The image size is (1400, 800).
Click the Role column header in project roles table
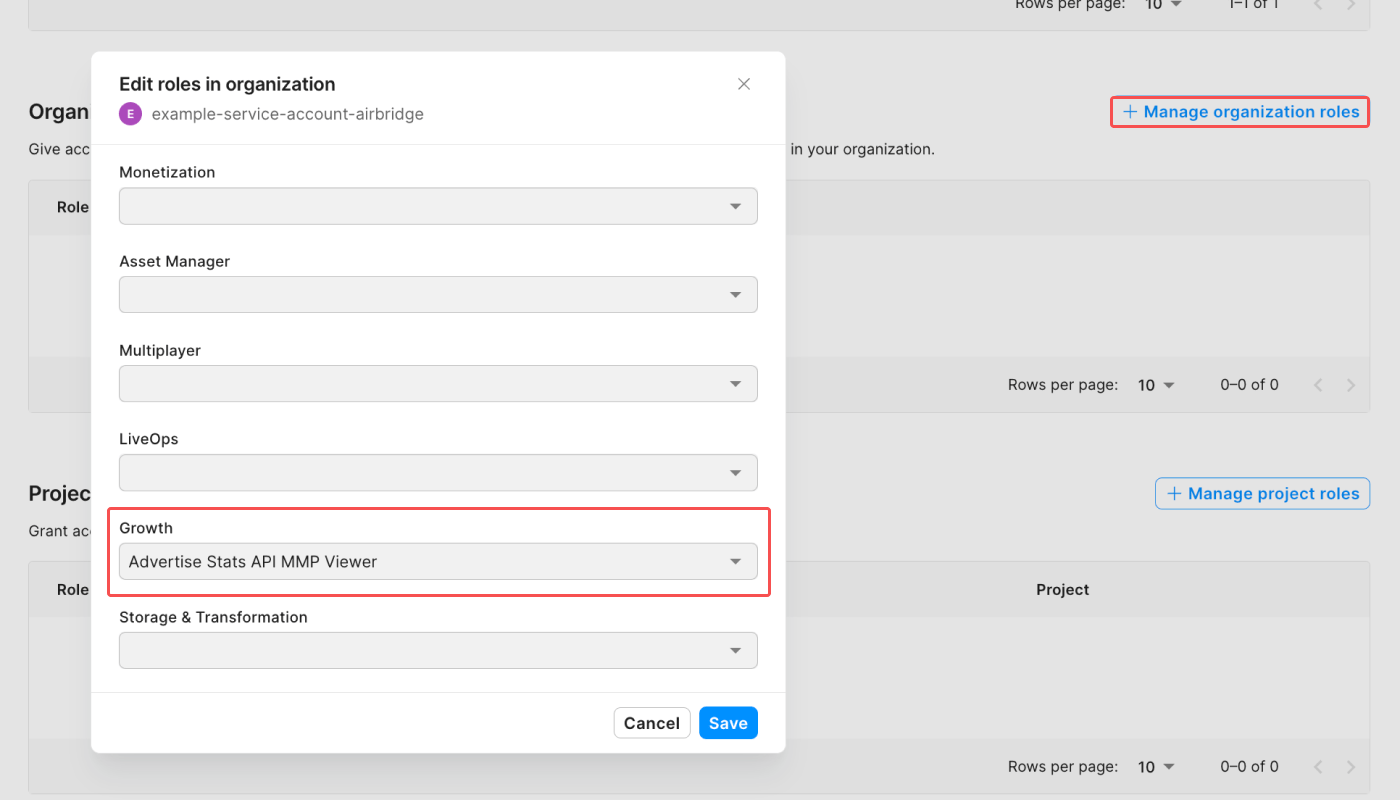click(x=73, y=590)
